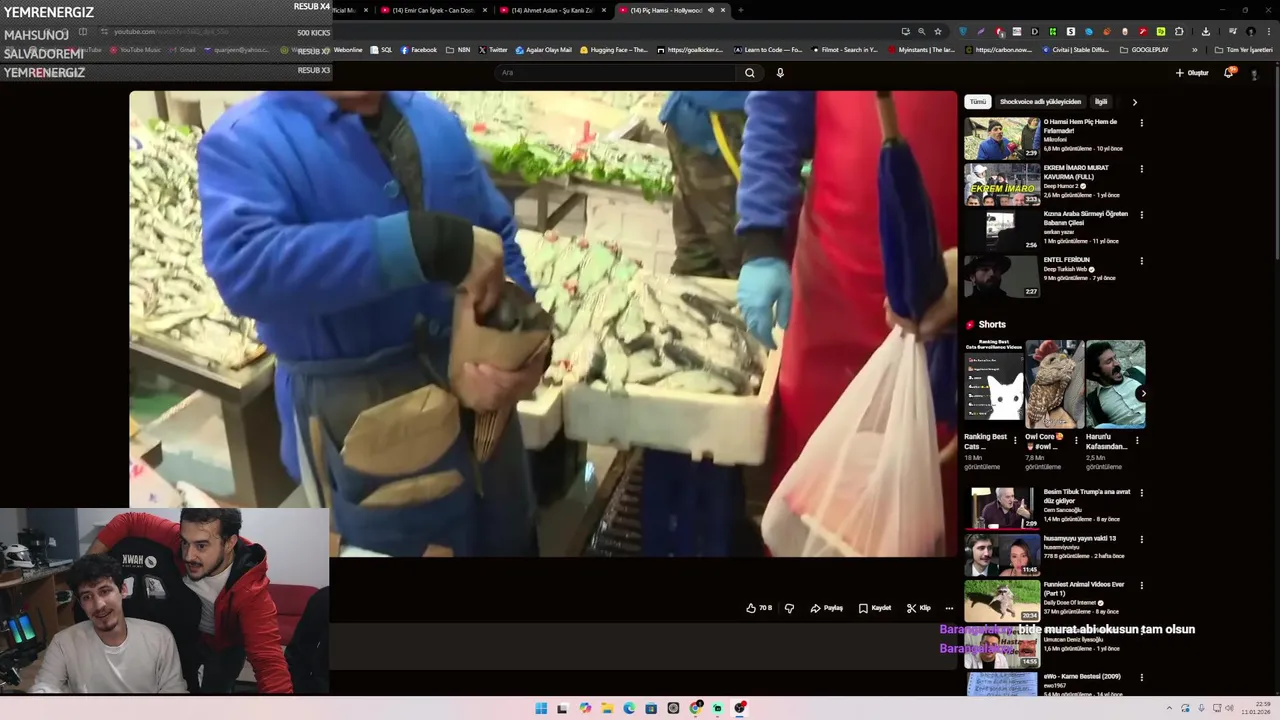Open Hugging Face bookmark
Screen dimensions: 1280x720
point(614,50)
